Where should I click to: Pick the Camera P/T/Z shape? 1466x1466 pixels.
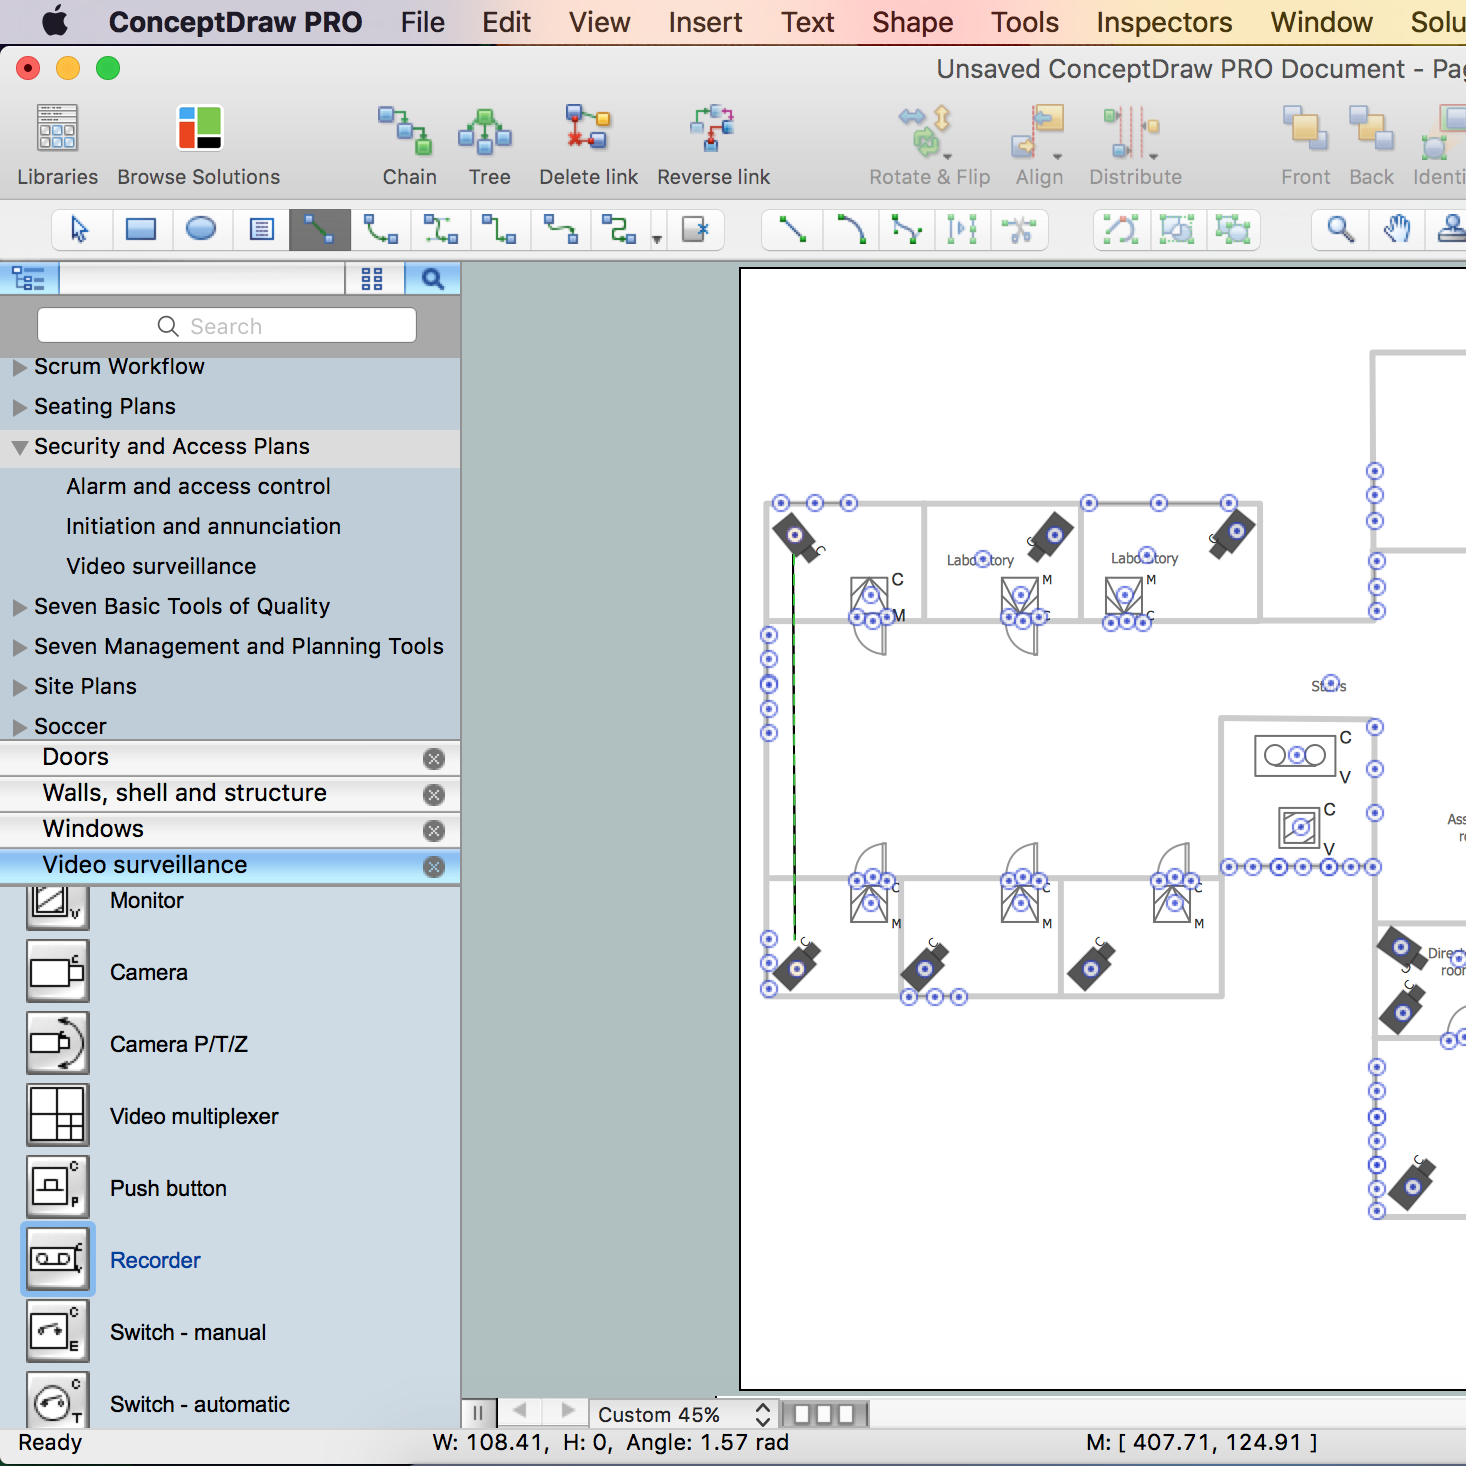pos(58,1043)
